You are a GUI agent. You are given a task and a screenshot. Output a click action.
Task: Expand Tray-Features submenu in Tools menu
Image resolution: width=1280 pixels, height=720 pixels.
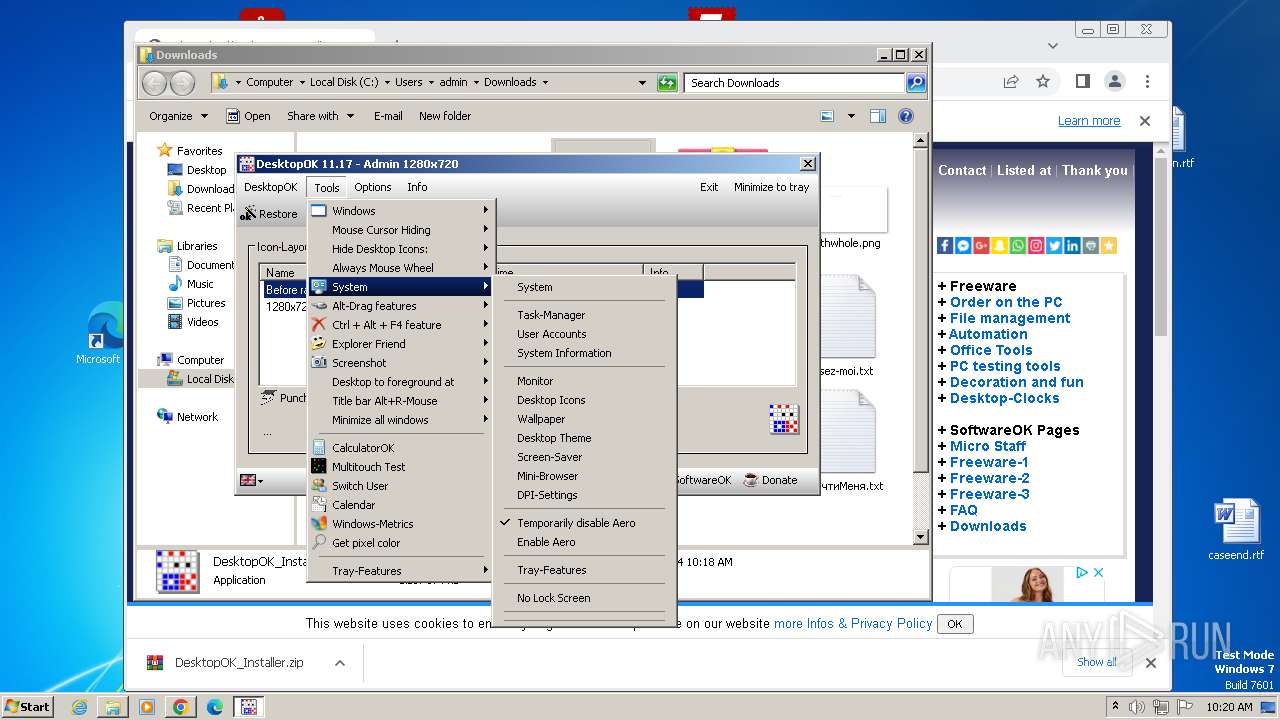(401, 571)
